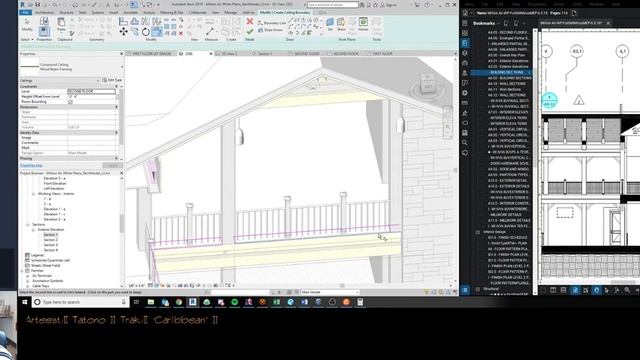This screenshot has height=360, width=640.
Task: Click the Level value field SECOND FLOOR
Action: coord(91,91)
